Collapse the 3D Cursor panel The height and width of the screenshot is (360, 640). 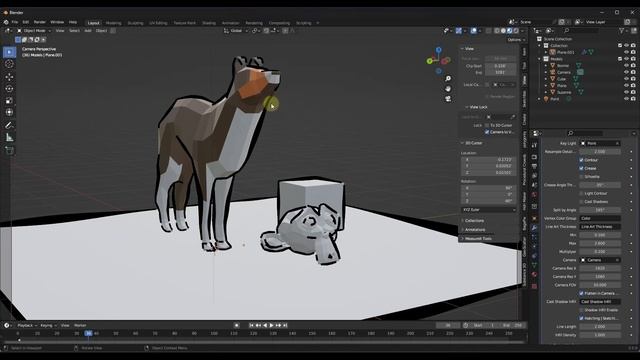[x=472, y=143]
